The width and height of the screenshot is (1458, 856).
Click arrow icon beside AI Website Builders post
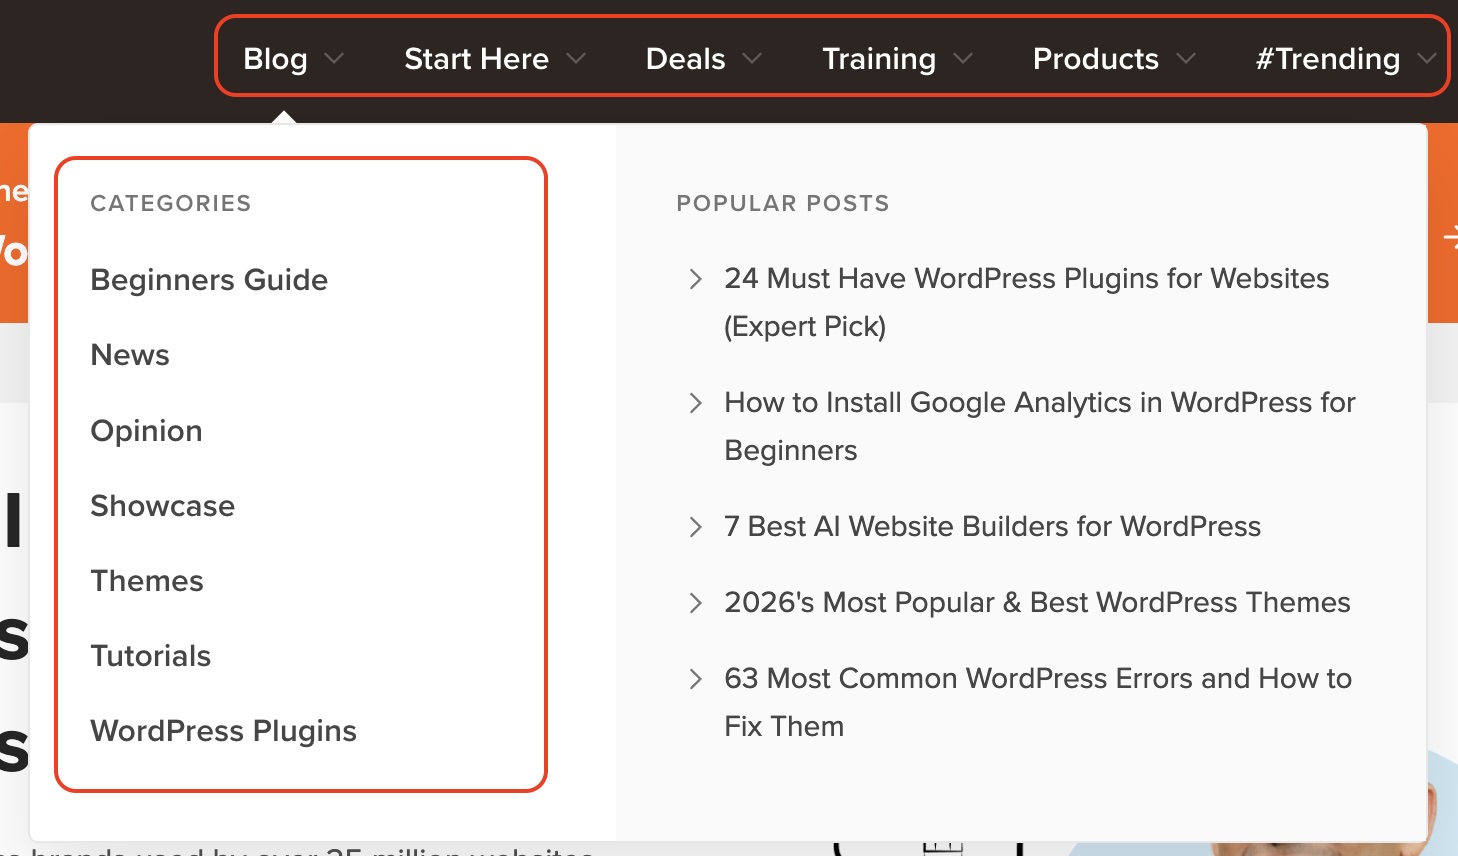point(696,527)
